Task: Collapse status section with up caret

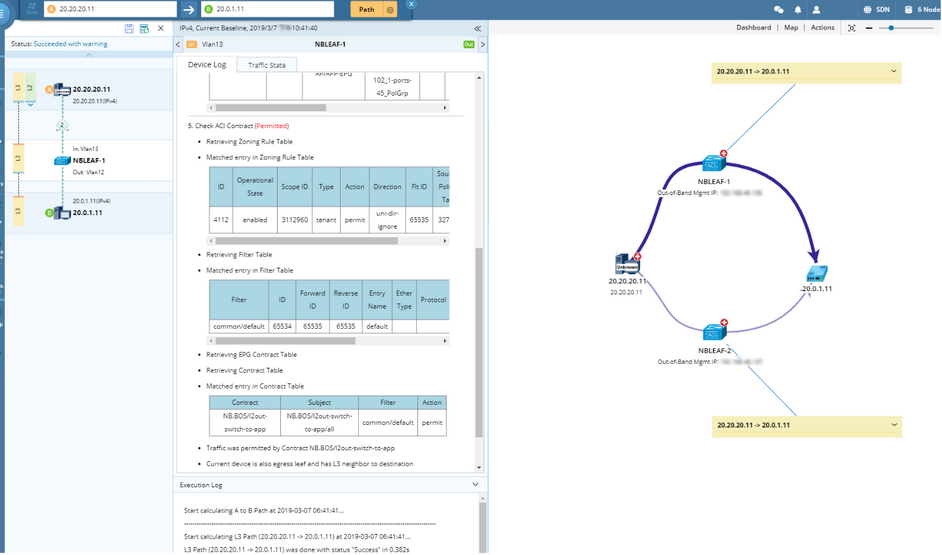Action: pyautogui.click(x=89, y=55)
